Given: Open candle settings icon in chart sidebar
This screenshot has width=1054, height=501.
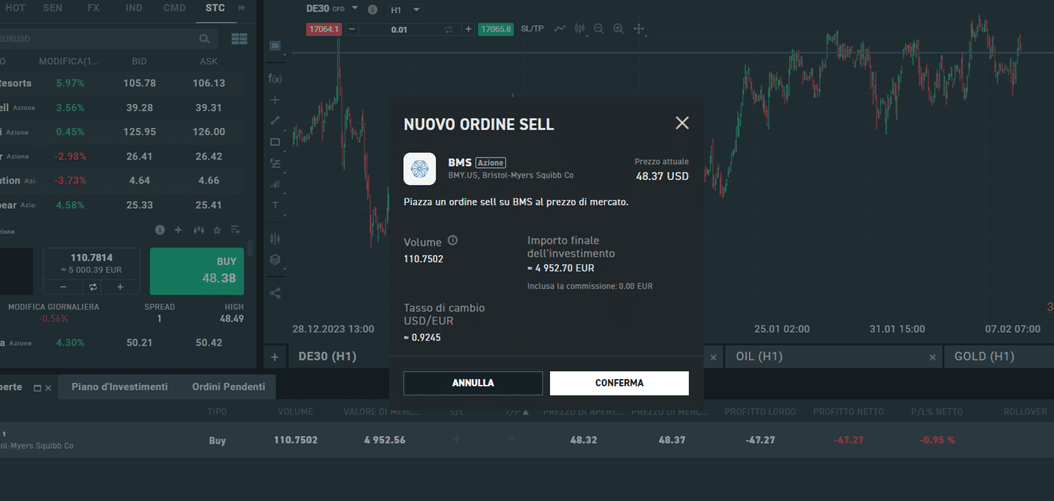Looking at the screenshot, I should pos(275,238).
